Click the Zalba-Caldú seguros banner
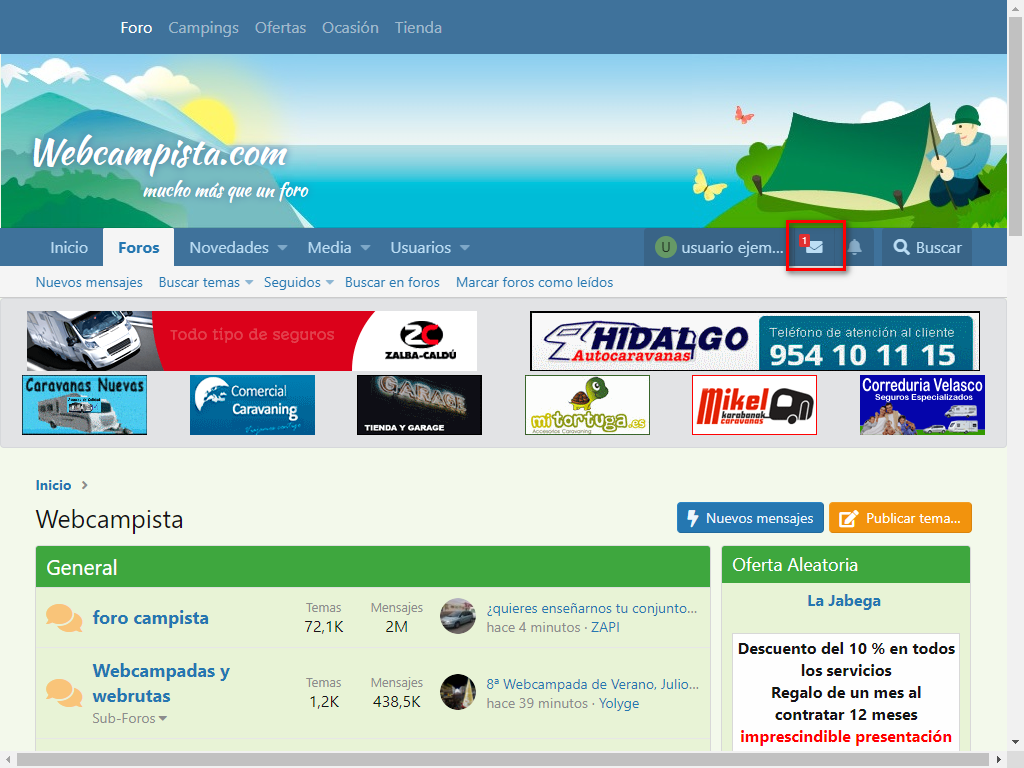Image resolution: width=1024 pixels, height=768 pixels. [x=252, y=341]
